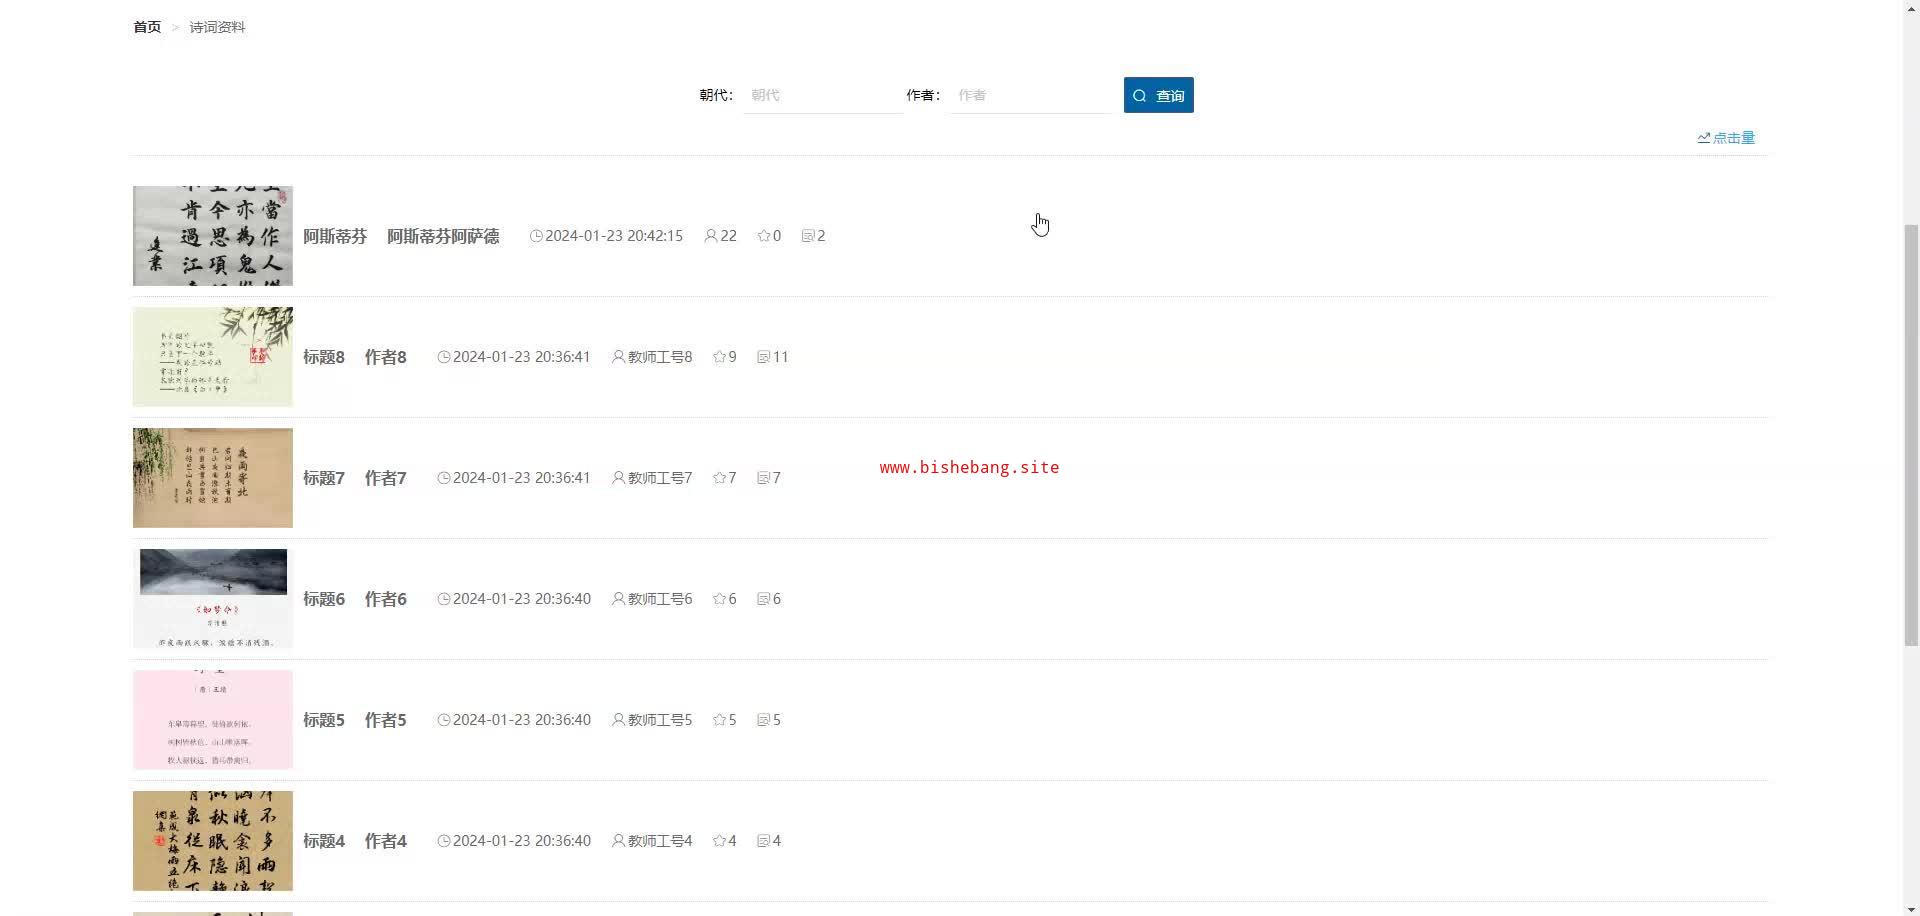The width and height of the screenshot is (1920, 916).
Task: Click the star icon in the 阿斯蒂芬 row
Action: [x=764, y=236]
